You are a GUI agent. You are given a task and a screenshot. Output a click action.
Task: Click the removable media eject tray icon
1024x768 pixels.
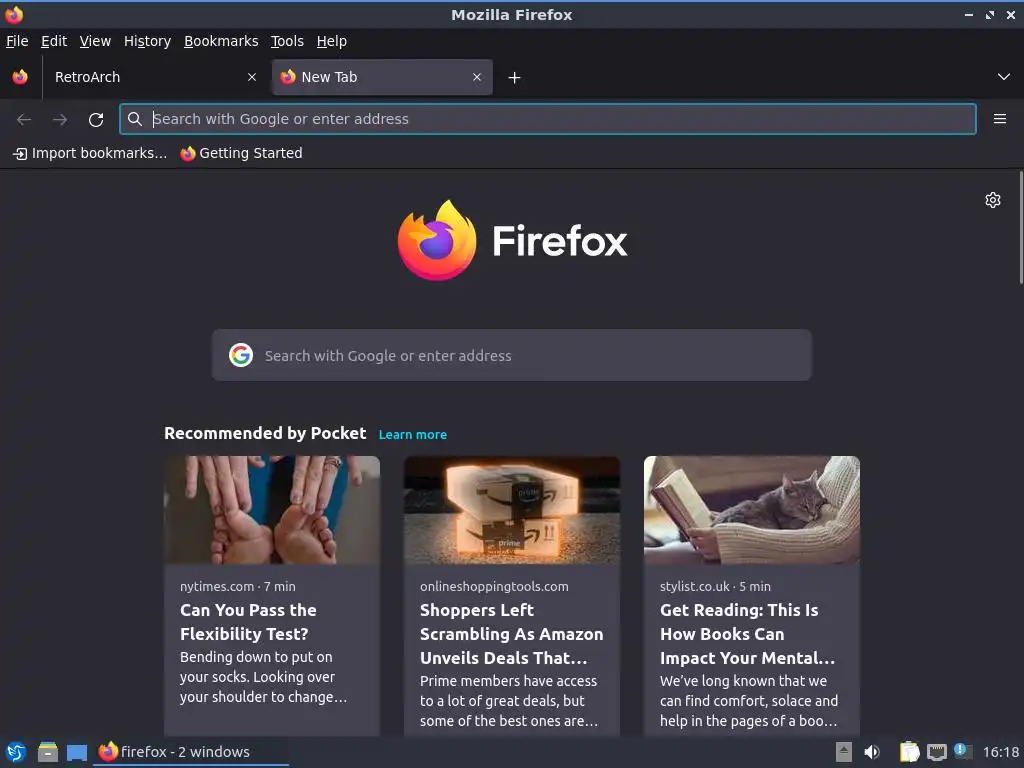point(844,752)
